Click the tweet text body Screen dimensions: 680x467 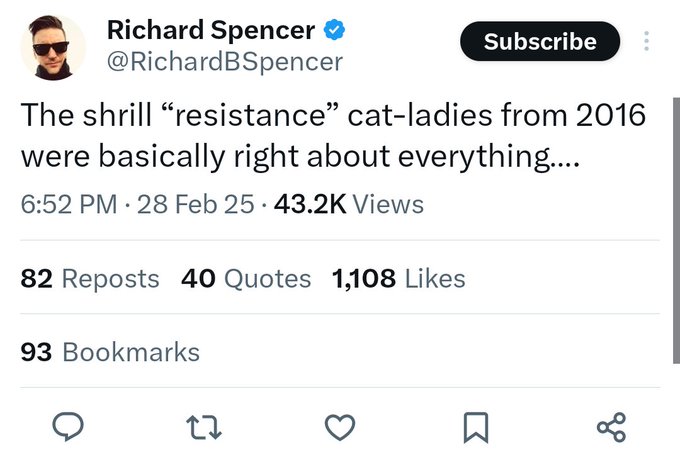click(333, 135)
